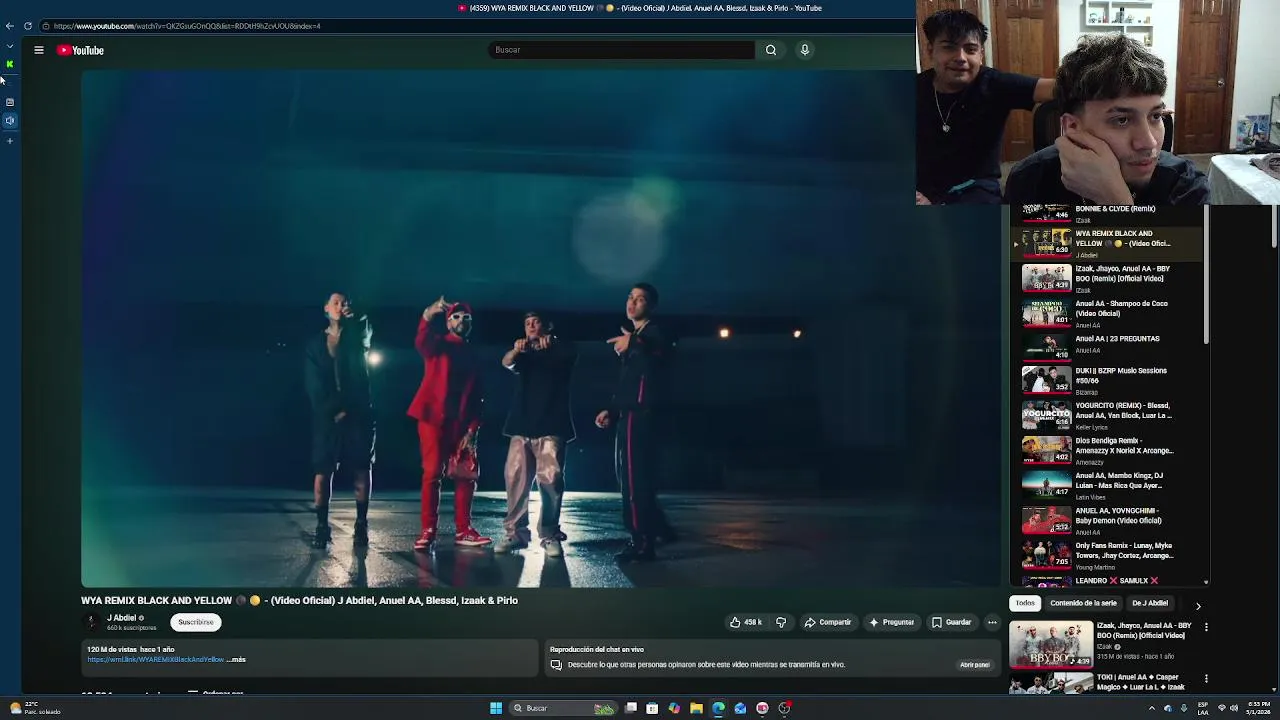This screenshot has height=720, width=1280.
Task: Open more actions three-dot menu beside Guardar
Action: click(x=992, y=622)
